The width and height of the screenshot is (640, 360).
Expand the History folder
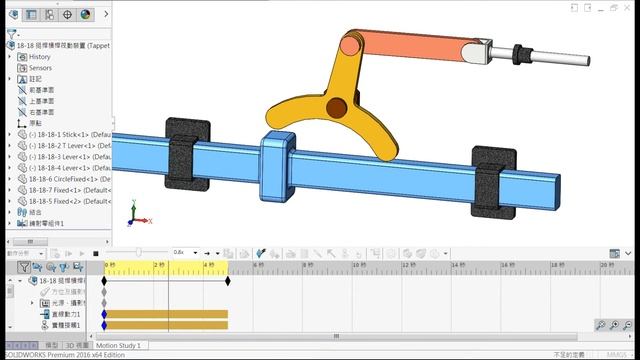9,57
